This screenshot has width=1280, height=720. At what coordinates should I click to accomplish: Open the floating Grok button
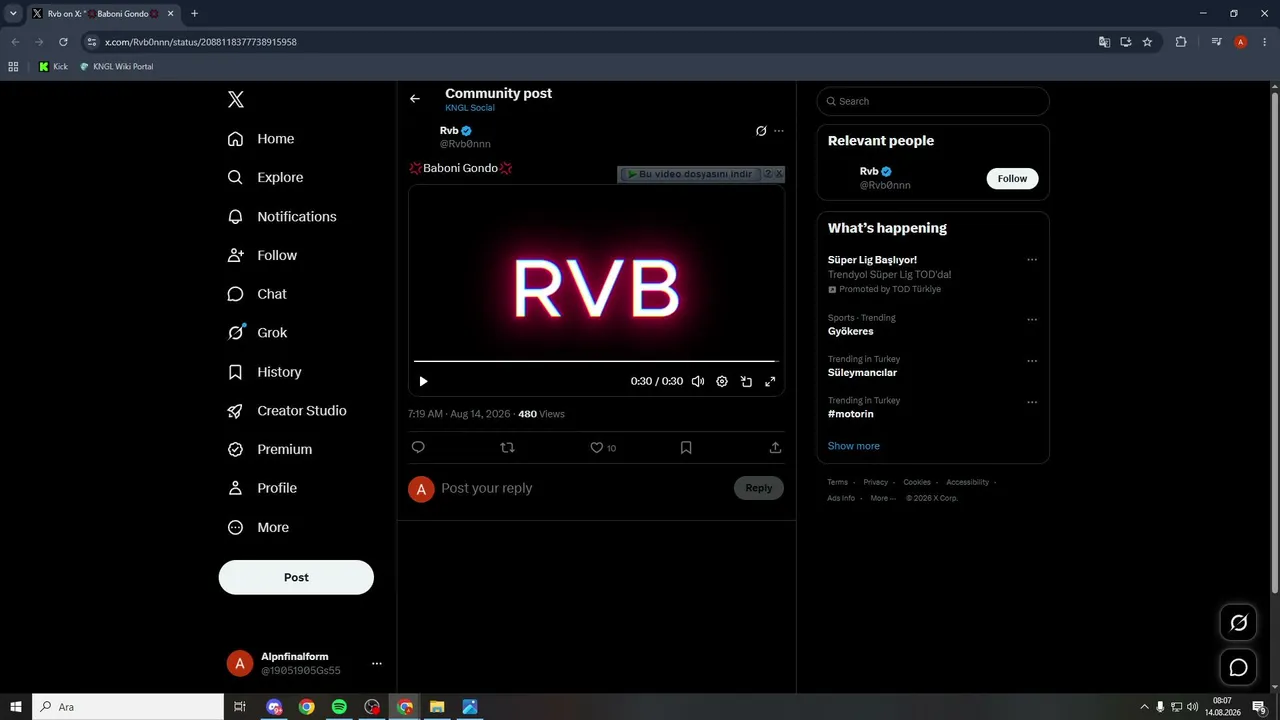click(x=1238, y=623)
